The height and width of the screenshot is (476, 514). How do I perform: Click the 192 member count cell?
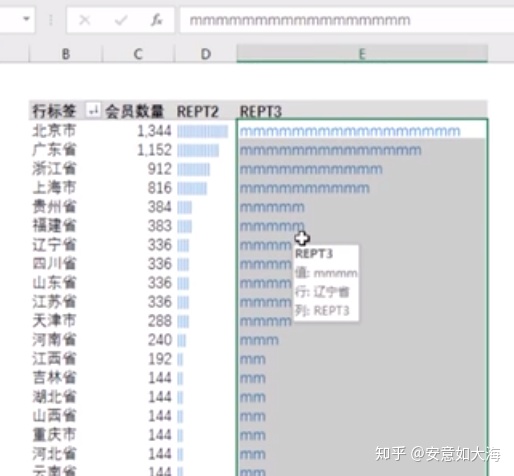[160, 359]
